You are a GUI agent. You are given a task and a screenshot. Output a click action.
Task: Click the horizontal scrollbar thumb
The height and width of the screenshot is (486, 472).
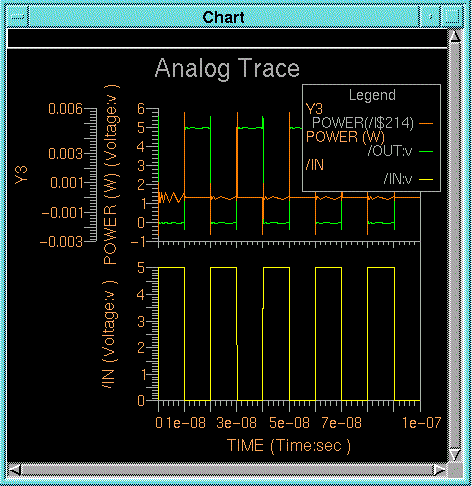coord(227,470)
